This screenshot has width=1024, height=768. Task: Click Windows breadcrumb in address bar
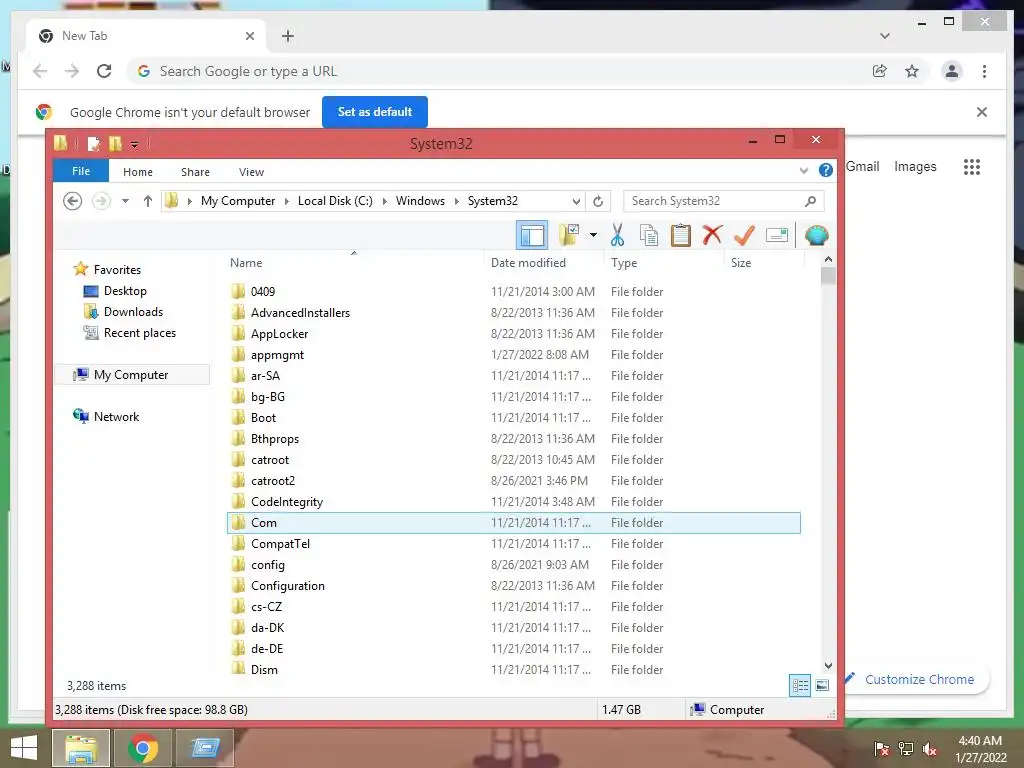420,201
